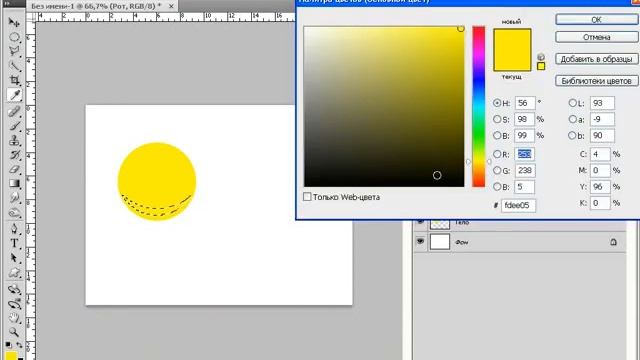Click the lock icon on Фон layer

(613, 242)
